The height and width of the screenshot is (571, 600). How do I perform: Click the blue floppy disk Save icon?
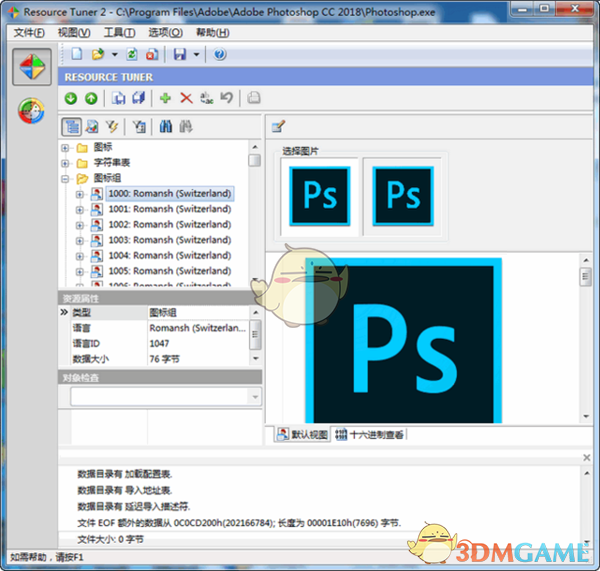pyautogui.click(x=179, y=54)
